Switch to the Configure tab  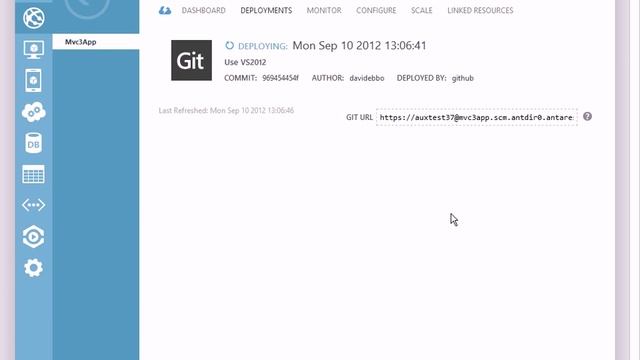(376, 11)
